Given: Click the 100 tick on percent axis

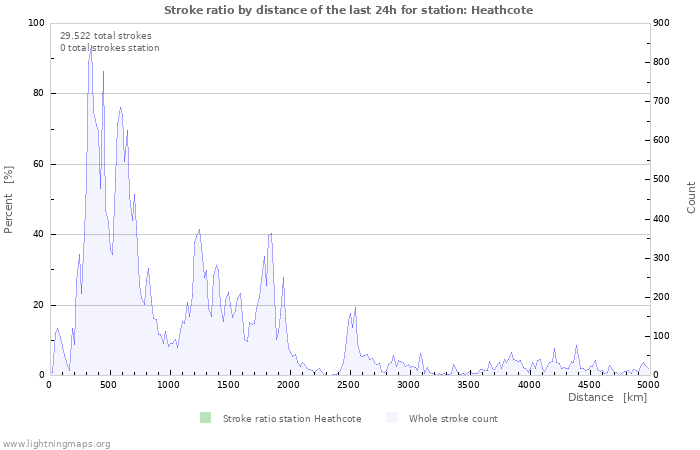Looking at the screenshot, I should (35, 23).
